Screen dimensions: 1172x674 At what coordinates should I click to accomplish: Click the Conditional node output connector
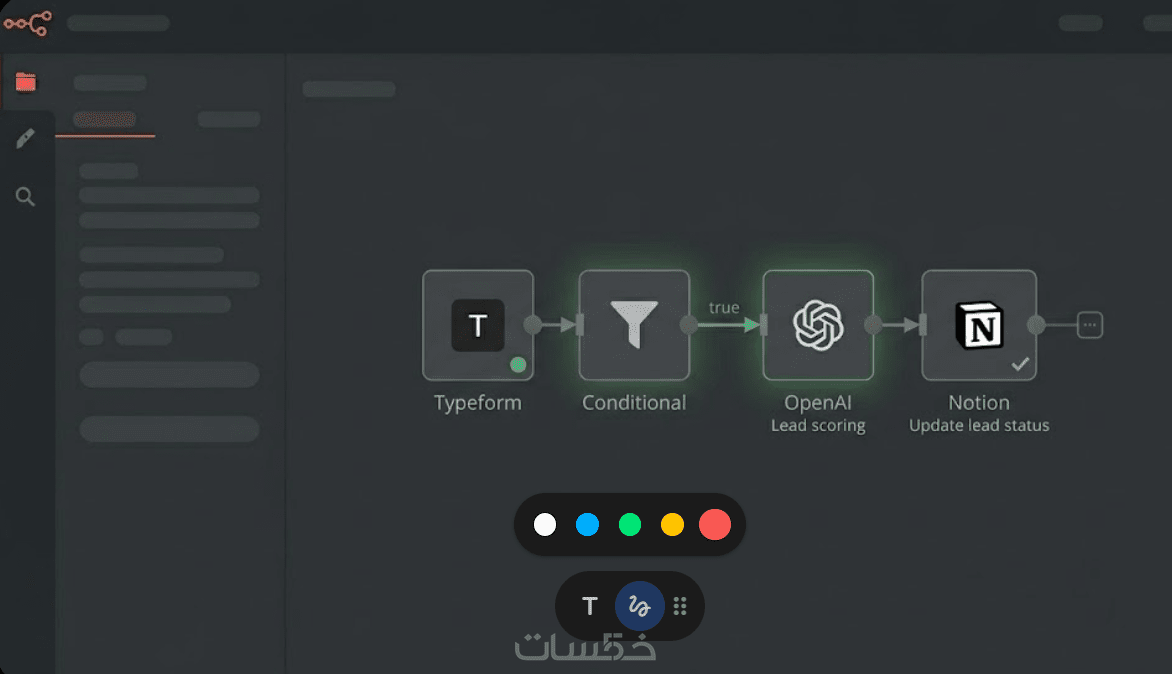689,325
